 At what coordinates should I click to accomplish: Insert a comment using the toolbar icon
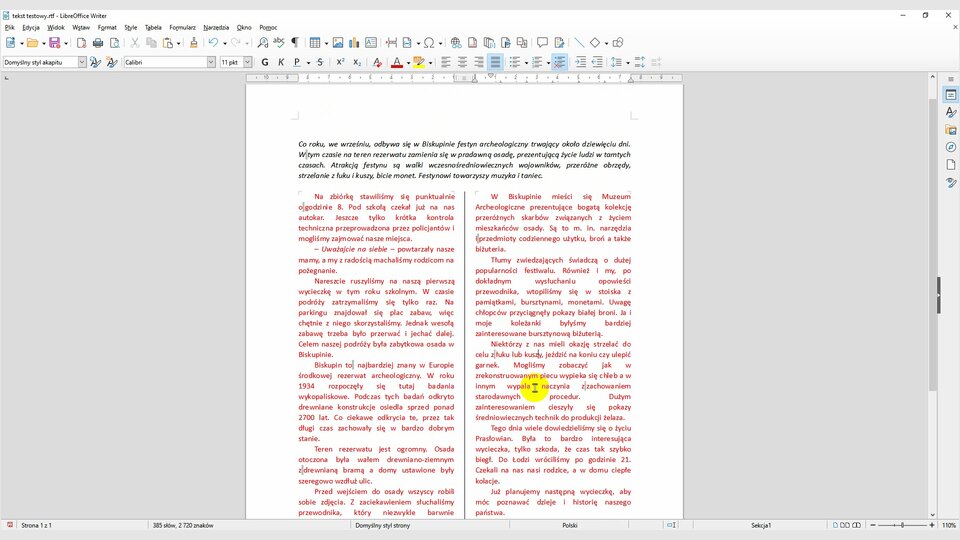point(543,43)
